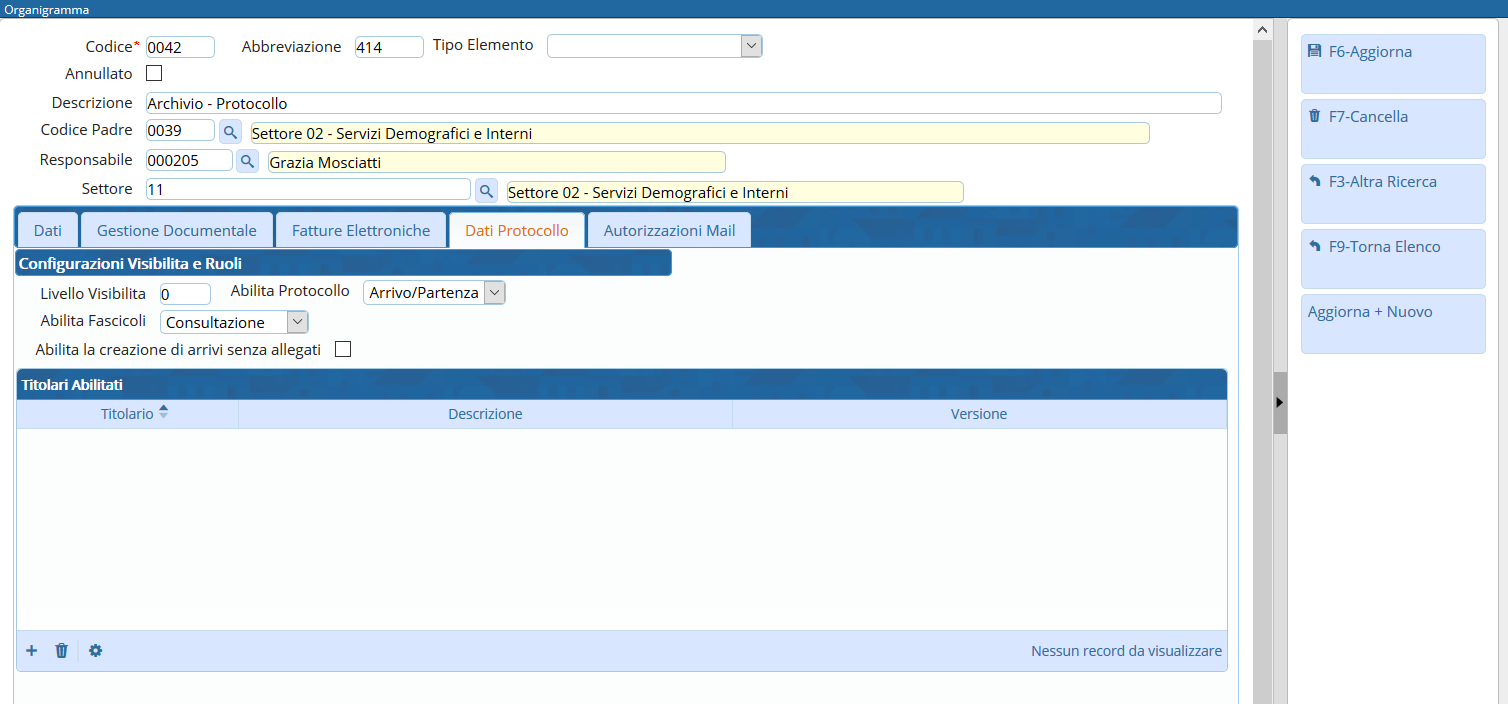Enable creation of arrivi senza allegati checkbox
Image resolution: width=1508 pixels, height=704 pixels.
point(343,349)
